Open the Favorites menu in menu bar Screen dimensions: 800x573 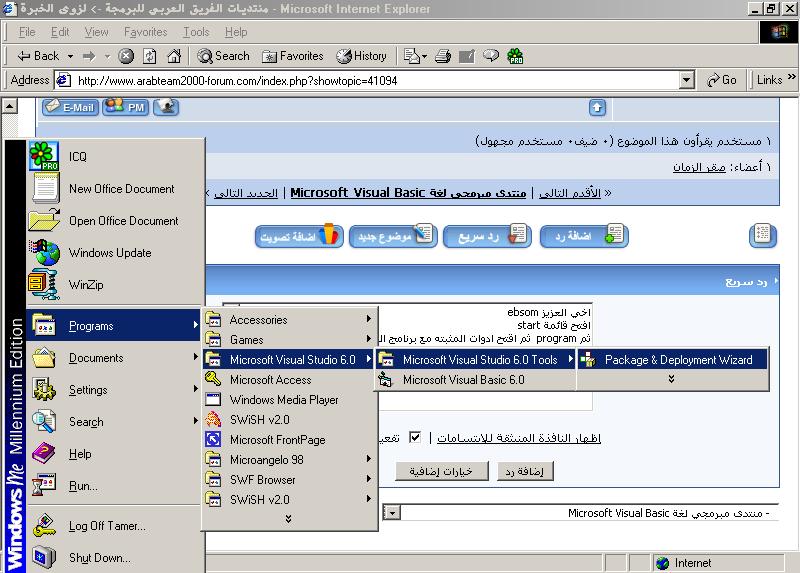point(145,32)
